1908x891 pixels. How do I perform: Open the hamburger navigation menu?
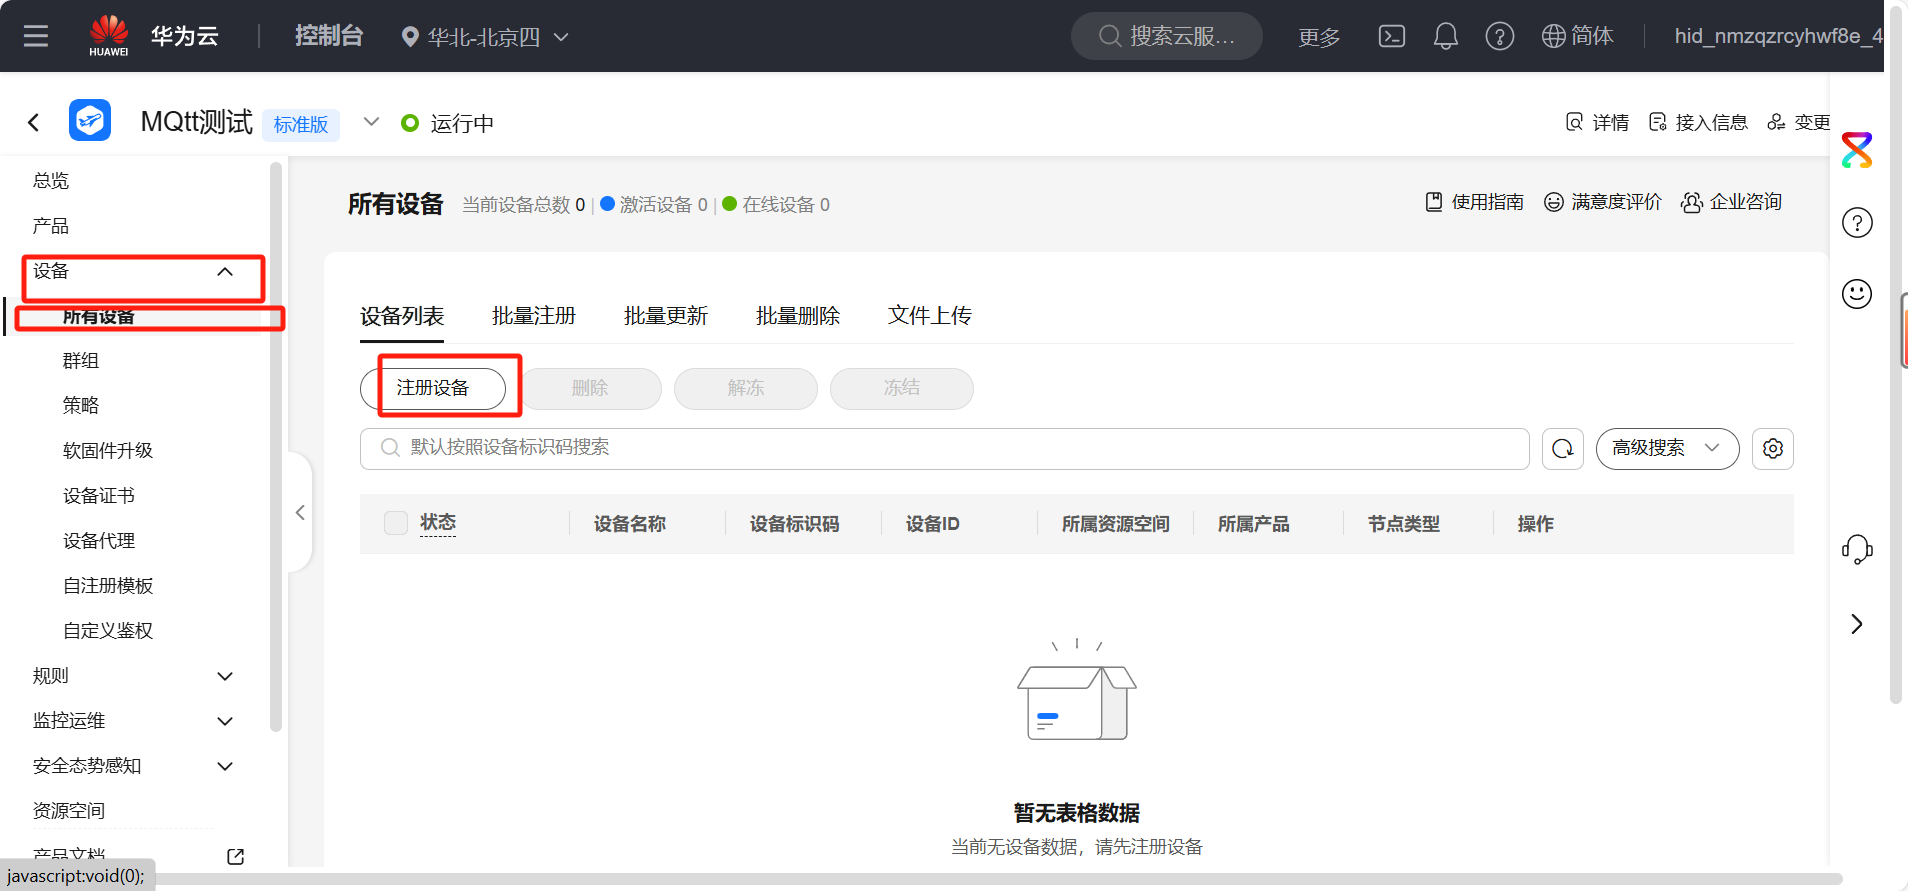click(x=36, y=37)
